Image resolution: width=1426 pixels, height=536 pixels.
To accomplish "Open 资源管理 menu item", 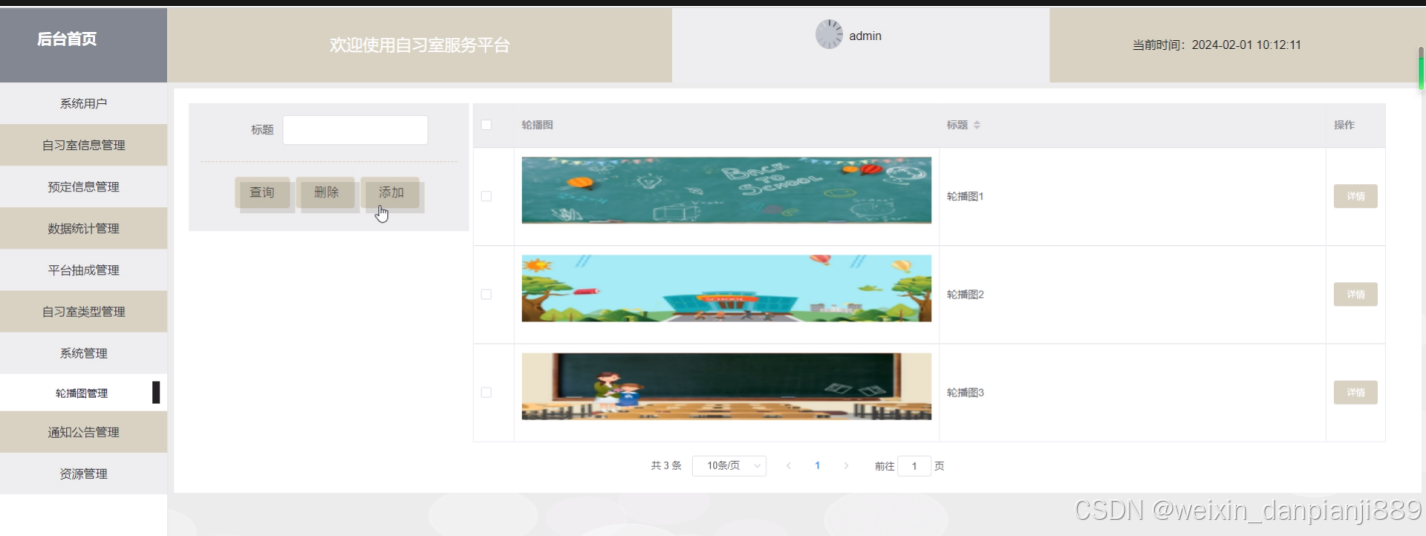I will pos(83,474).
